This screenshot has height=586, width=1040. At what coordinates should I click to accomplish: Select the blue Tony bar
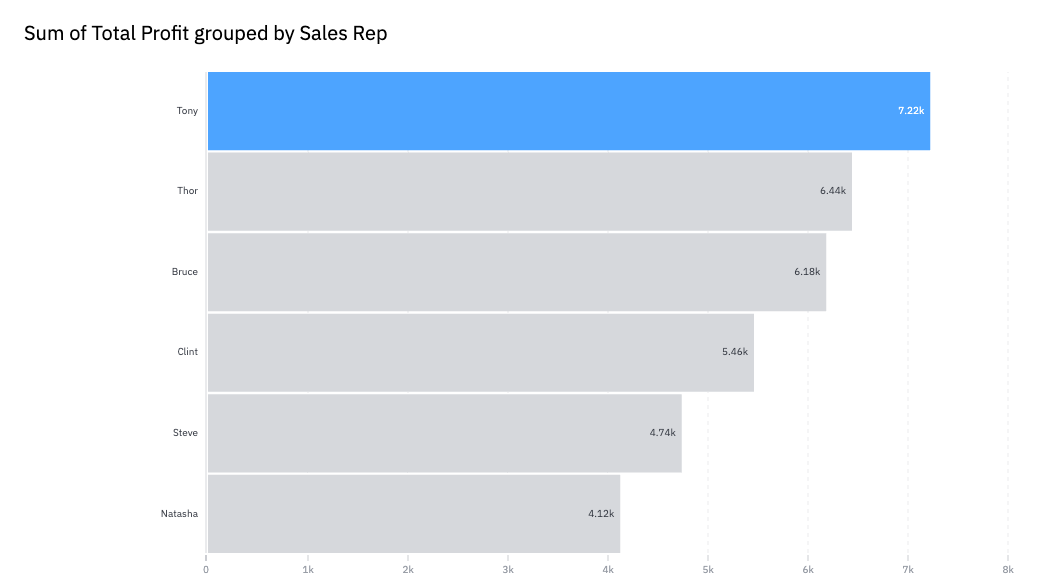tap(568, 111)
